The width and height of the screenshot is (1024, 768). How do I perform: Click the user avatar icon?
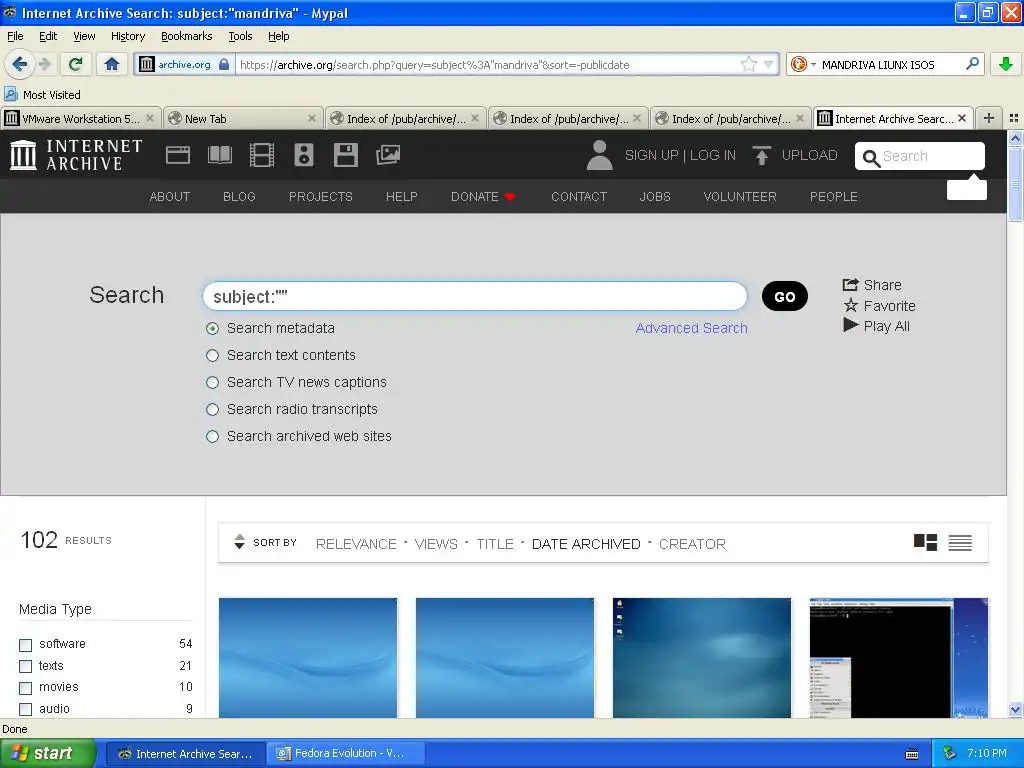(x=600, y=155)
